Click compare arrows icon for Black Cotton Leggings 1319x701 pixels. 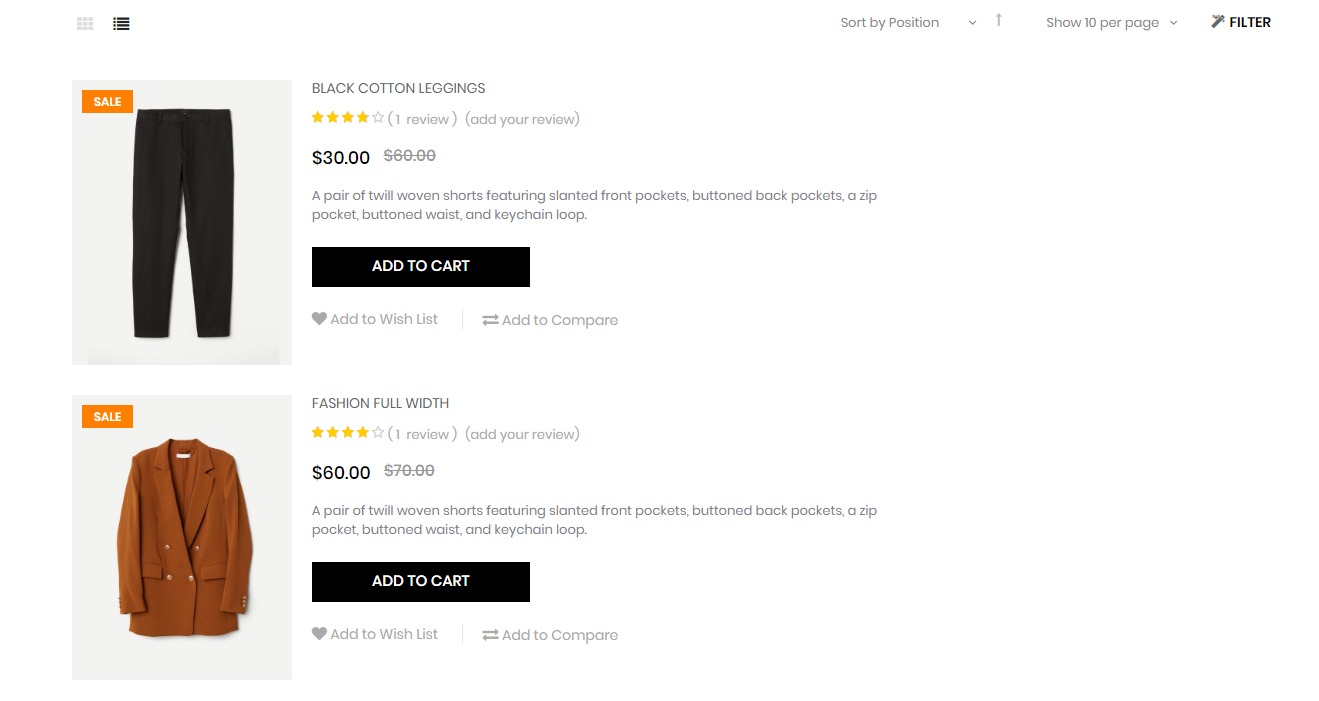pyautogui.click(x=490, y=320)
